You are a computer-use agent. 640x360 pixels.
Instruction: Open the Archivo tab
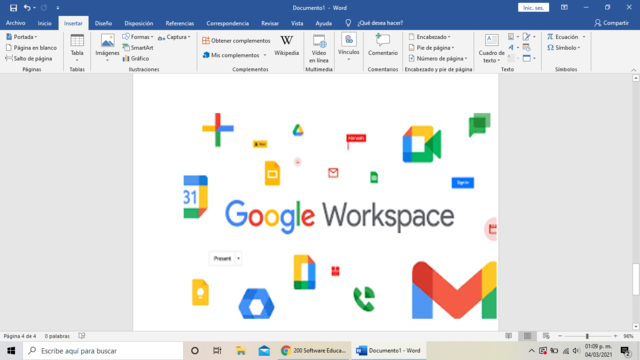click(x=16, y=23)
